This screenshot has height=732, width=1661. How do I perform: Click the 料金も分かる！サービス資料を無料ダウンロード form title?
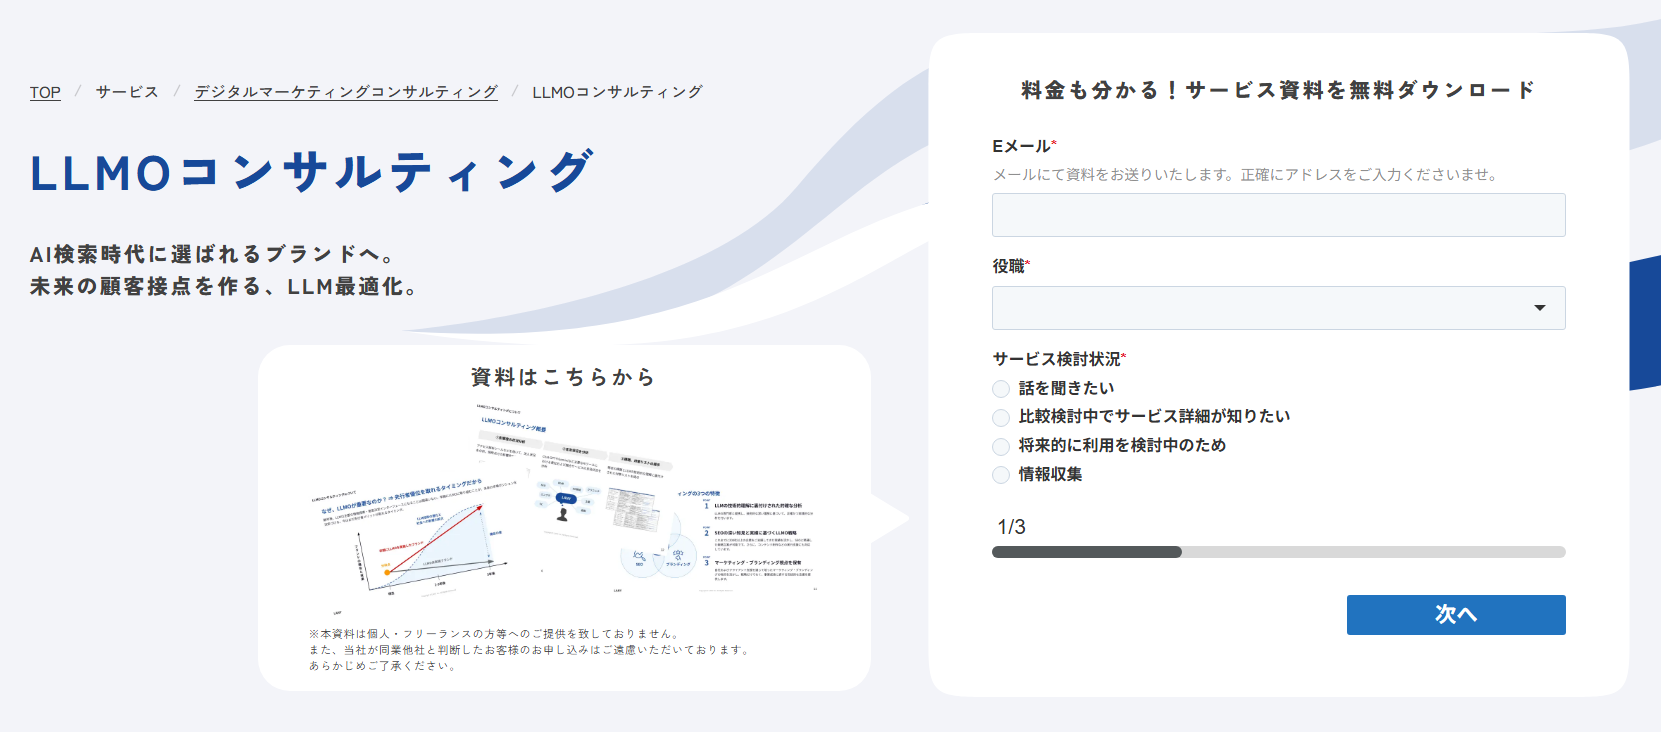1278,90
